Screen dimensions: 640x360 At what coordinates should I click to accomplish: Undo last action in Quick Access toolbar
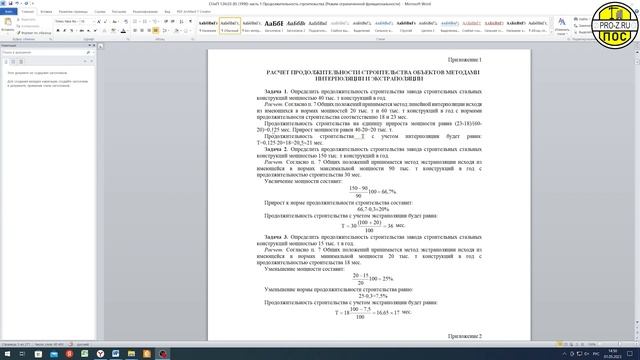(17, 3)
